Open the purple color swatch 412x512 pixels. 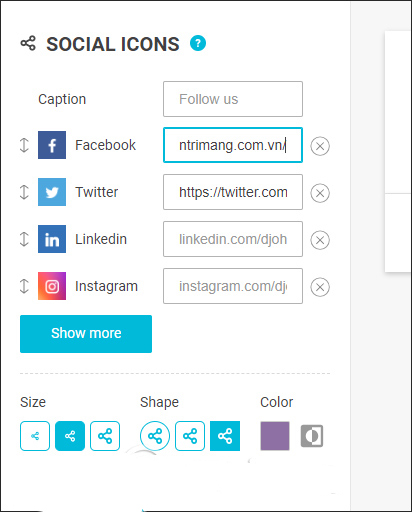point(275,436)
